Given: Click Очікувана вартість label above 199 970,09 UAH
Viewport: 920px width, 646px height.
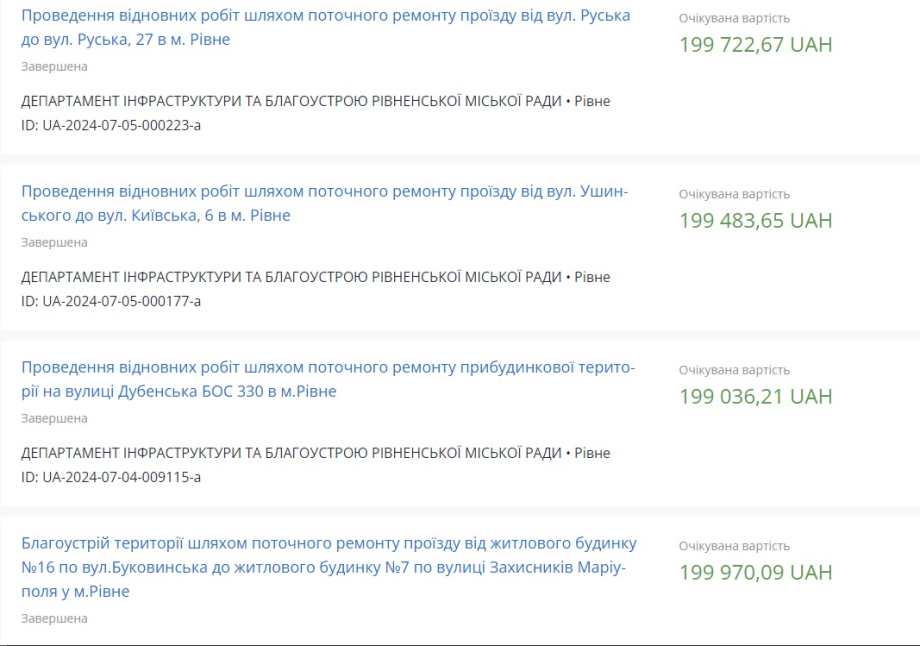Looking at the screenshot, I should pyautogui.click(x=734, y=547).
